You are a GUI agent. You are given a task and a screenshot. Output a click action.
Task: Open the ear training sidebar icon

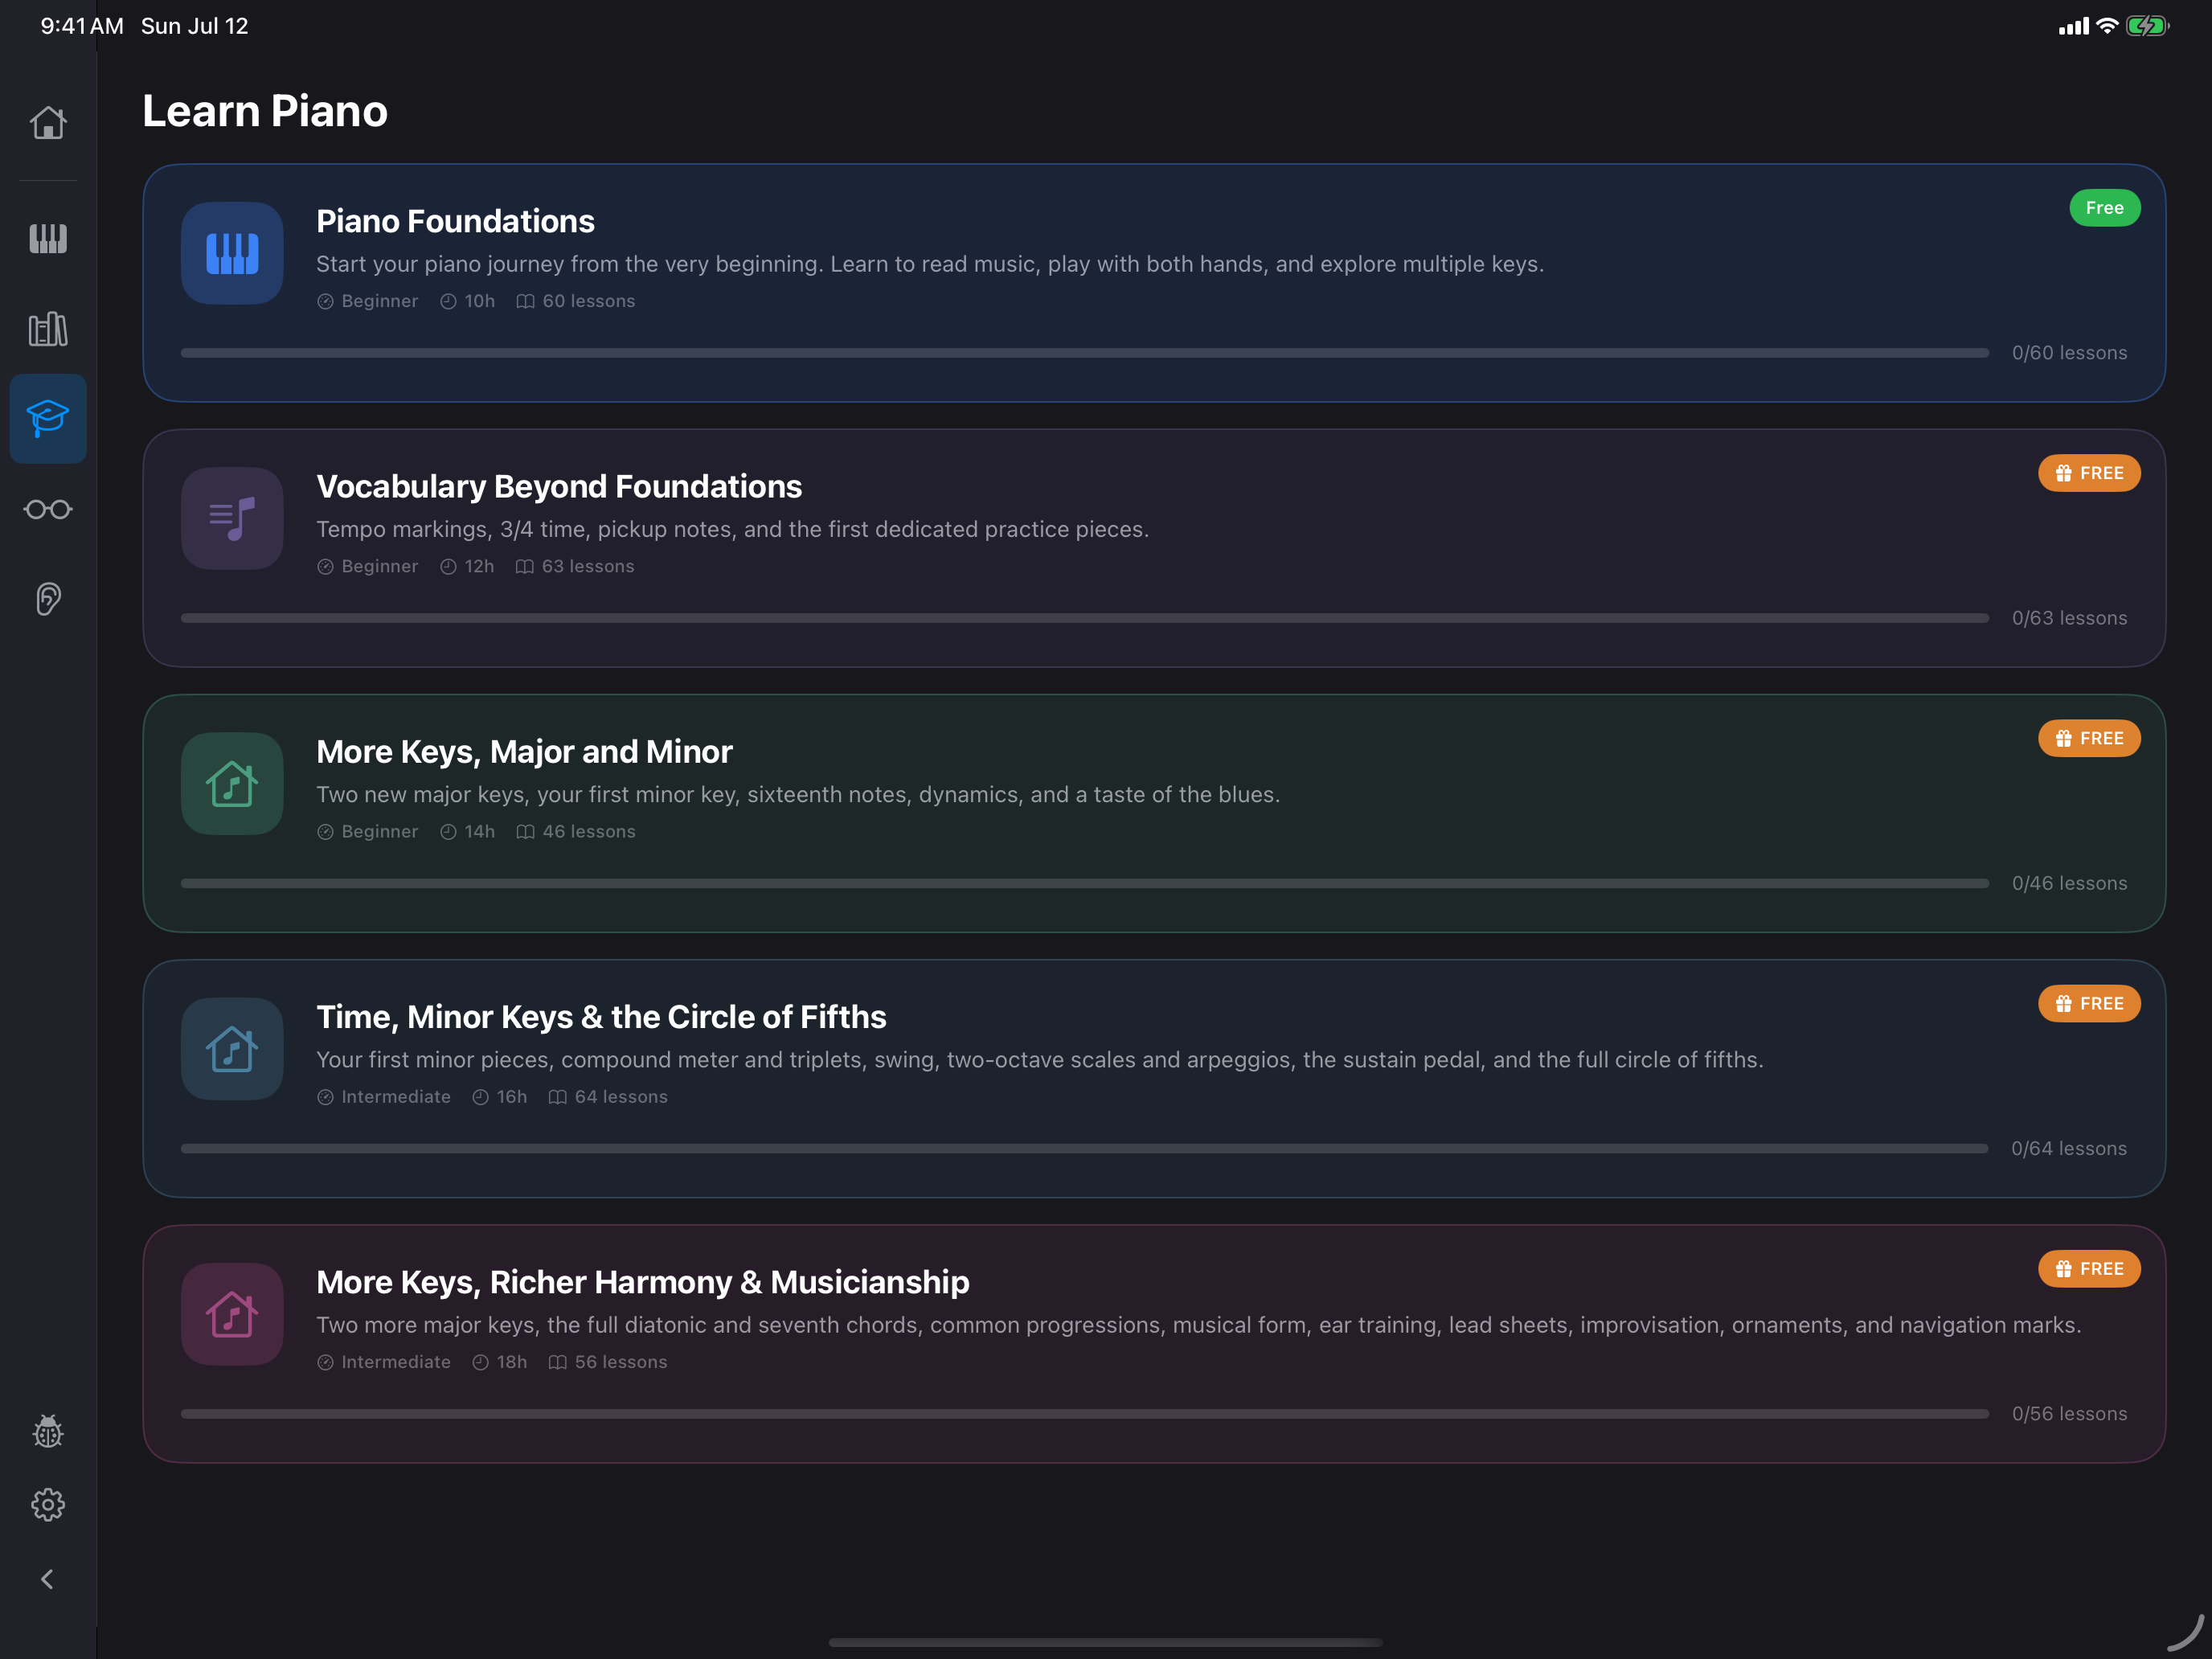pyautogui.click(x=48, y=599)
